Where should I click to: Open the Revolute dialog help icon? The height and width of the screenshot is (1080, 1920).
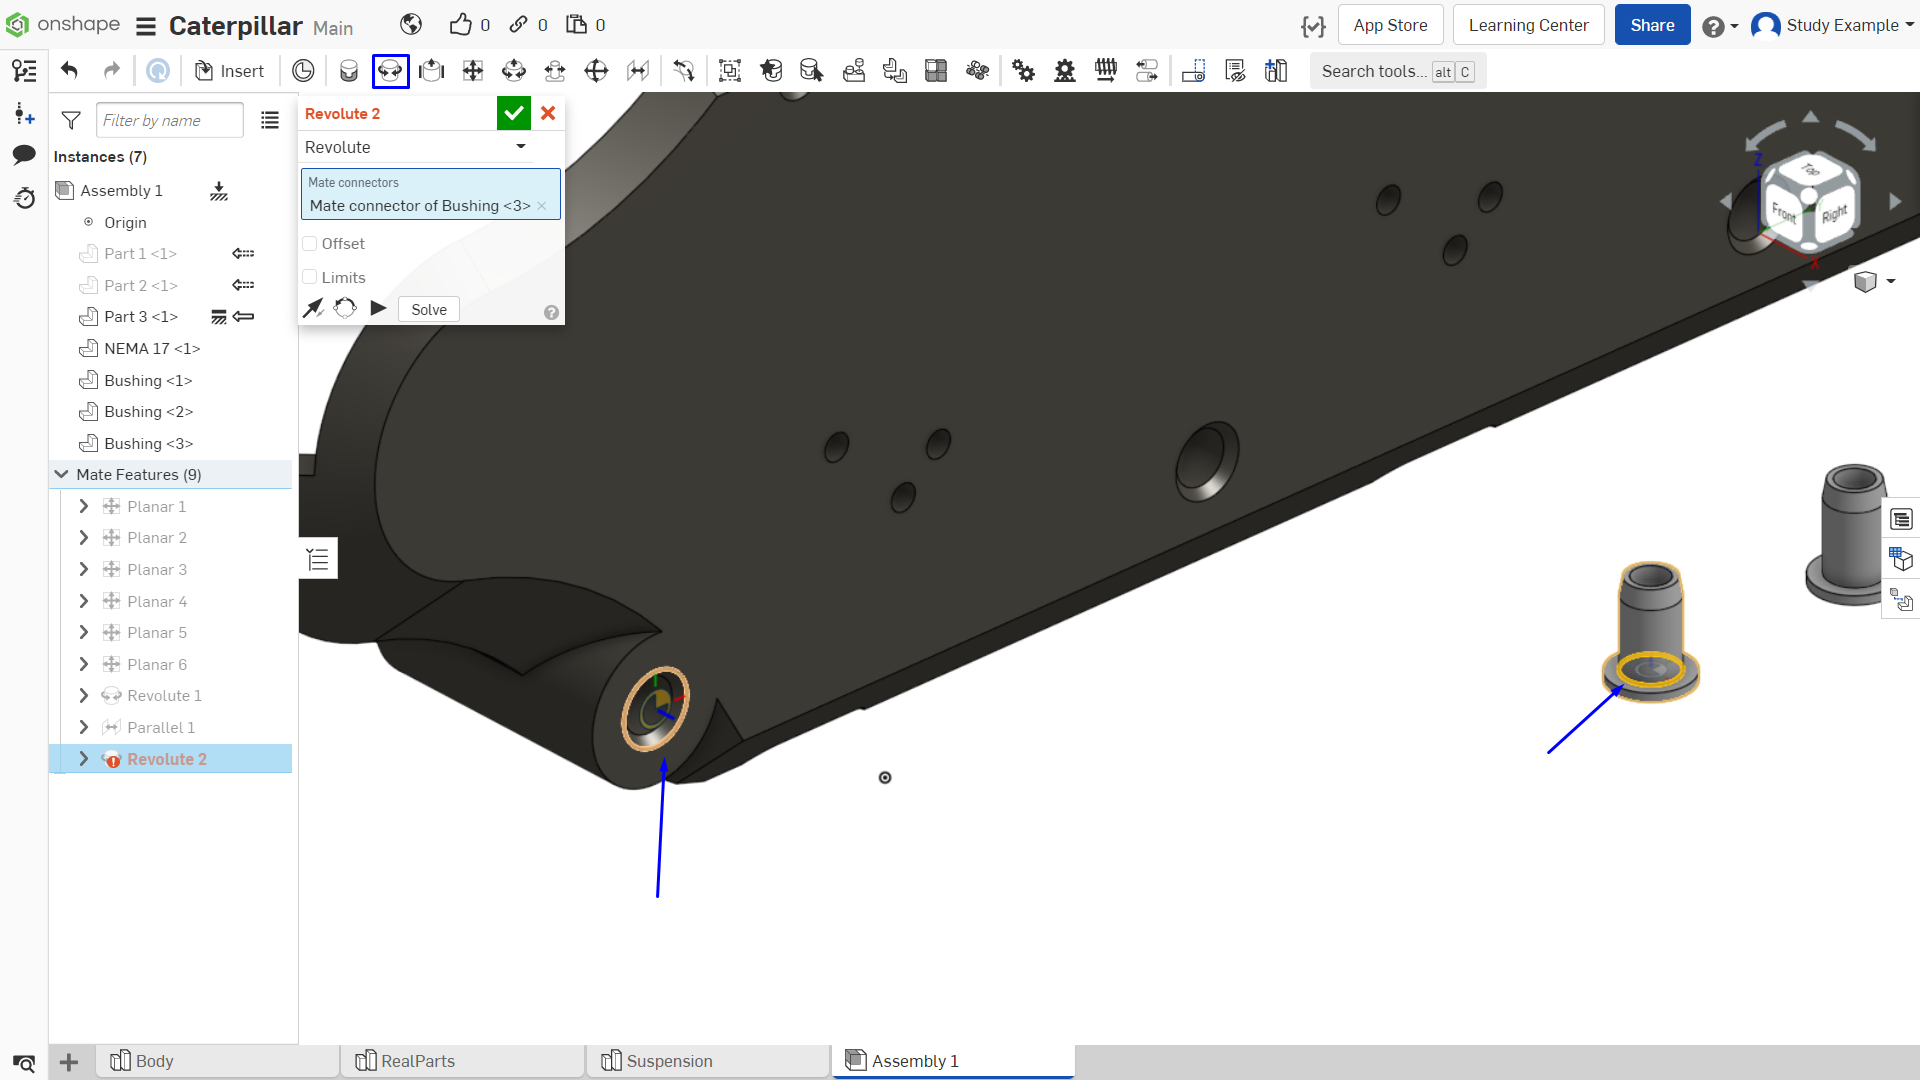point(551,312)
